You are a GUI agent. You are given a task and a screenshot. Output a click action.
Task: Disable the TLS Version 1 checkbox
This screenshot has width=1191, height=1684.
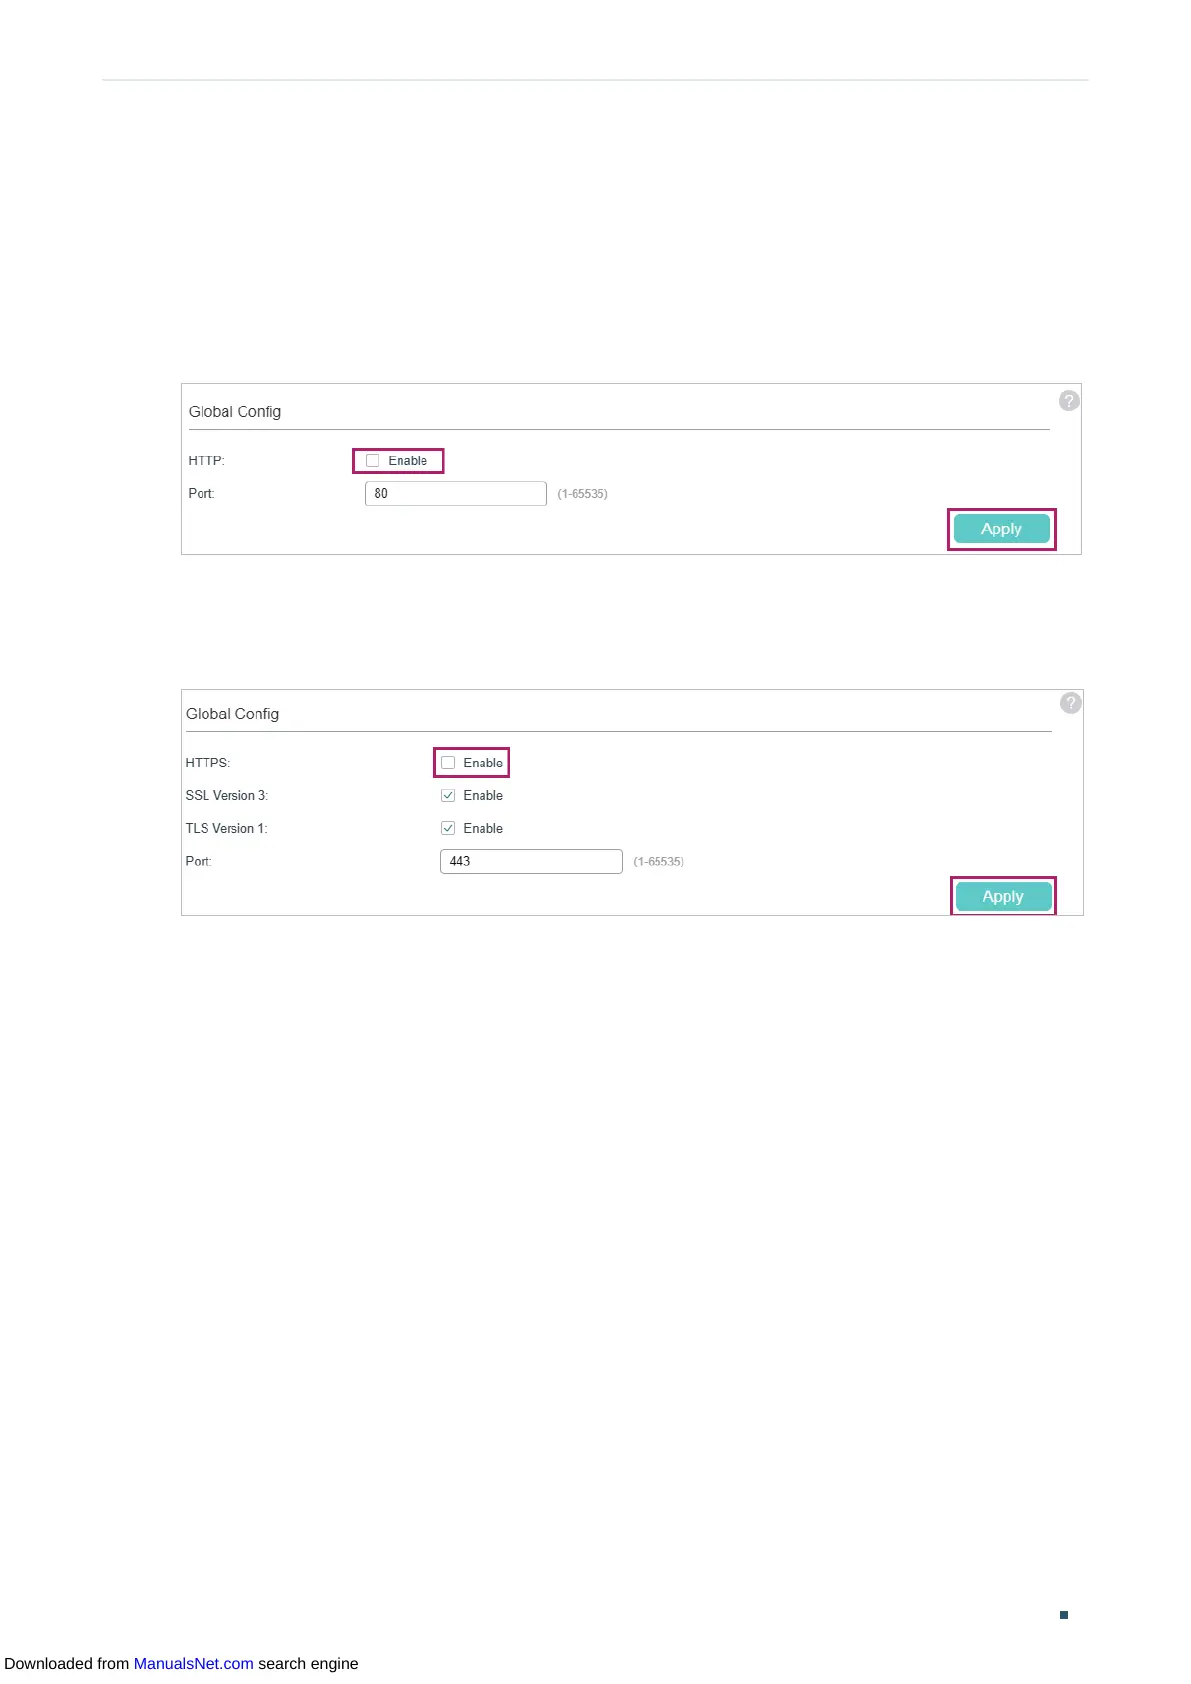pos(448,829)
